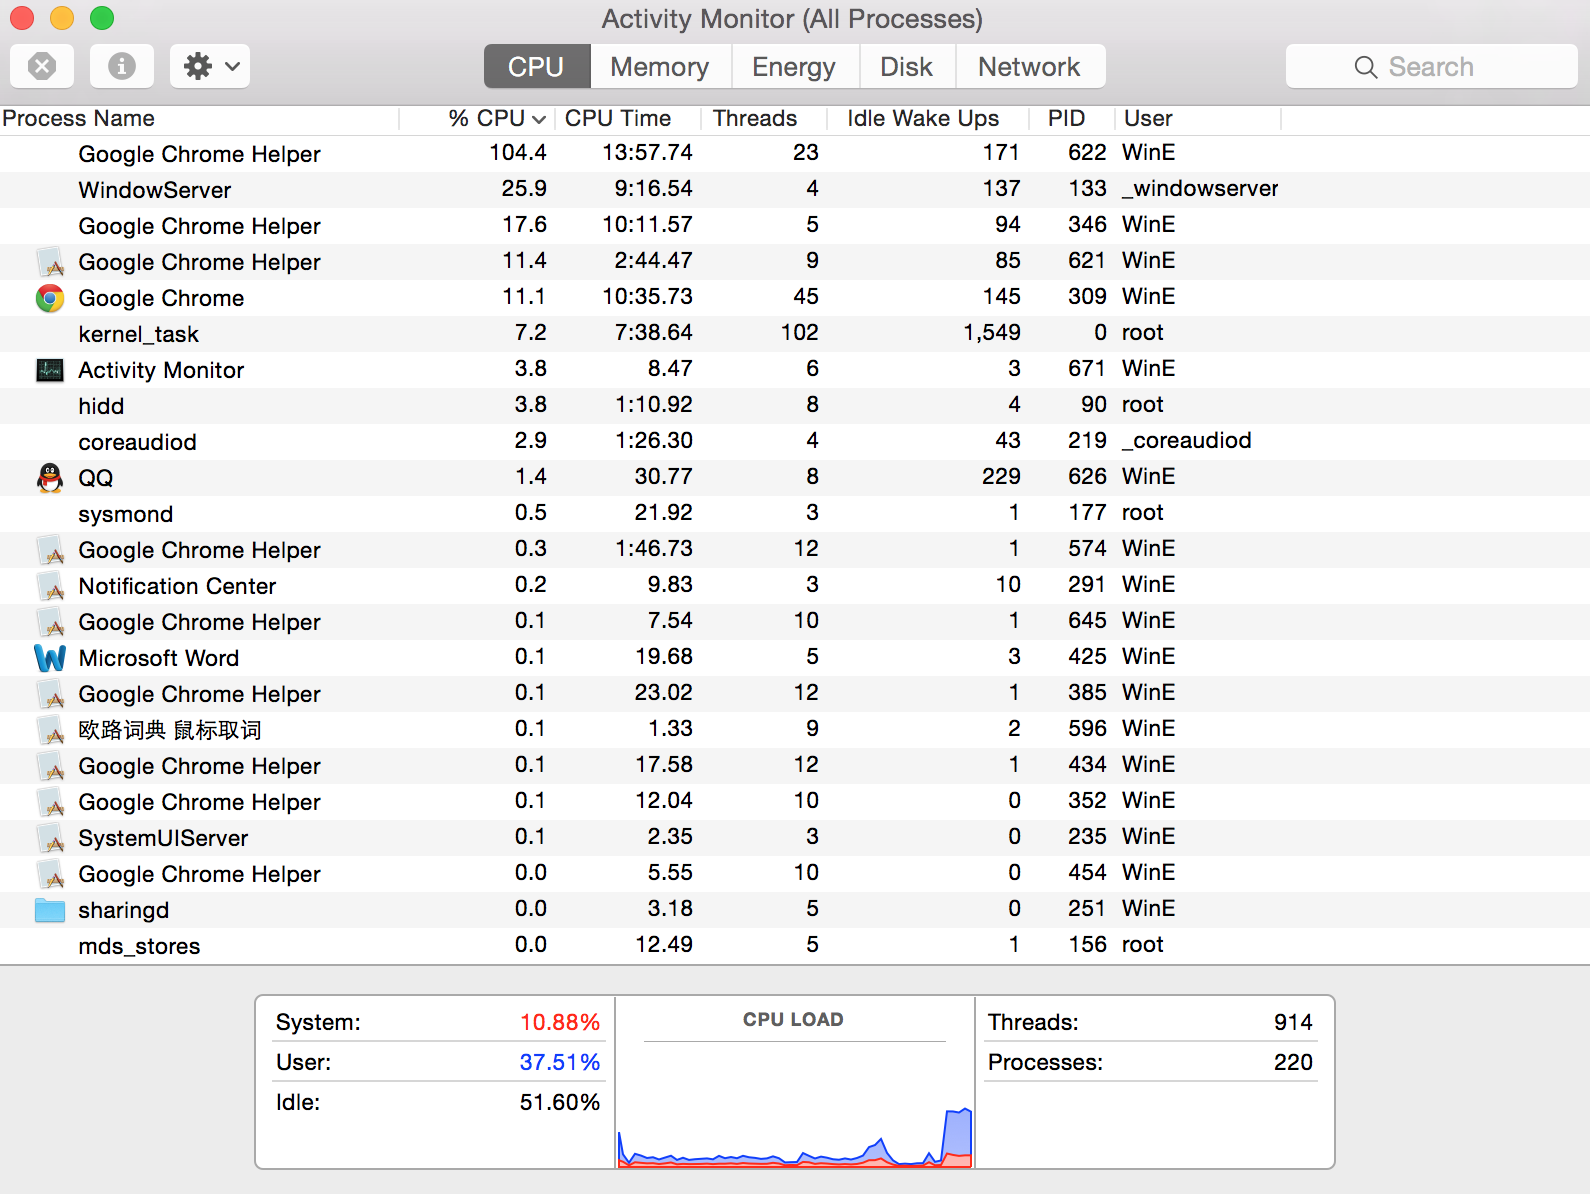Image resolution: width=1590 pixels, height=1194 pixels.
Task: Select the WindowServer process name
Action: click(x=155, y=190)
